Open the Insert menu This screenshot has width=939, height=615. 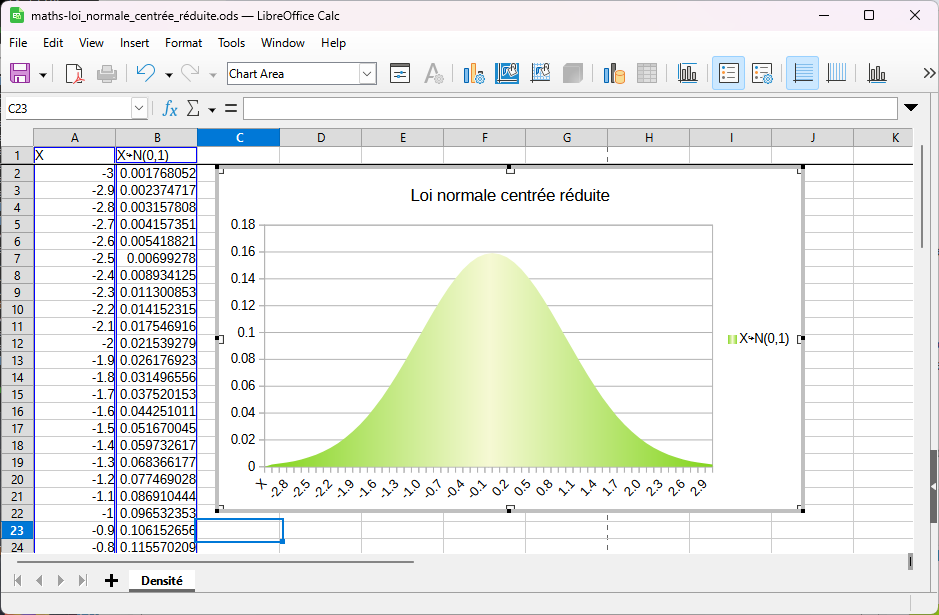click(134, 43)
